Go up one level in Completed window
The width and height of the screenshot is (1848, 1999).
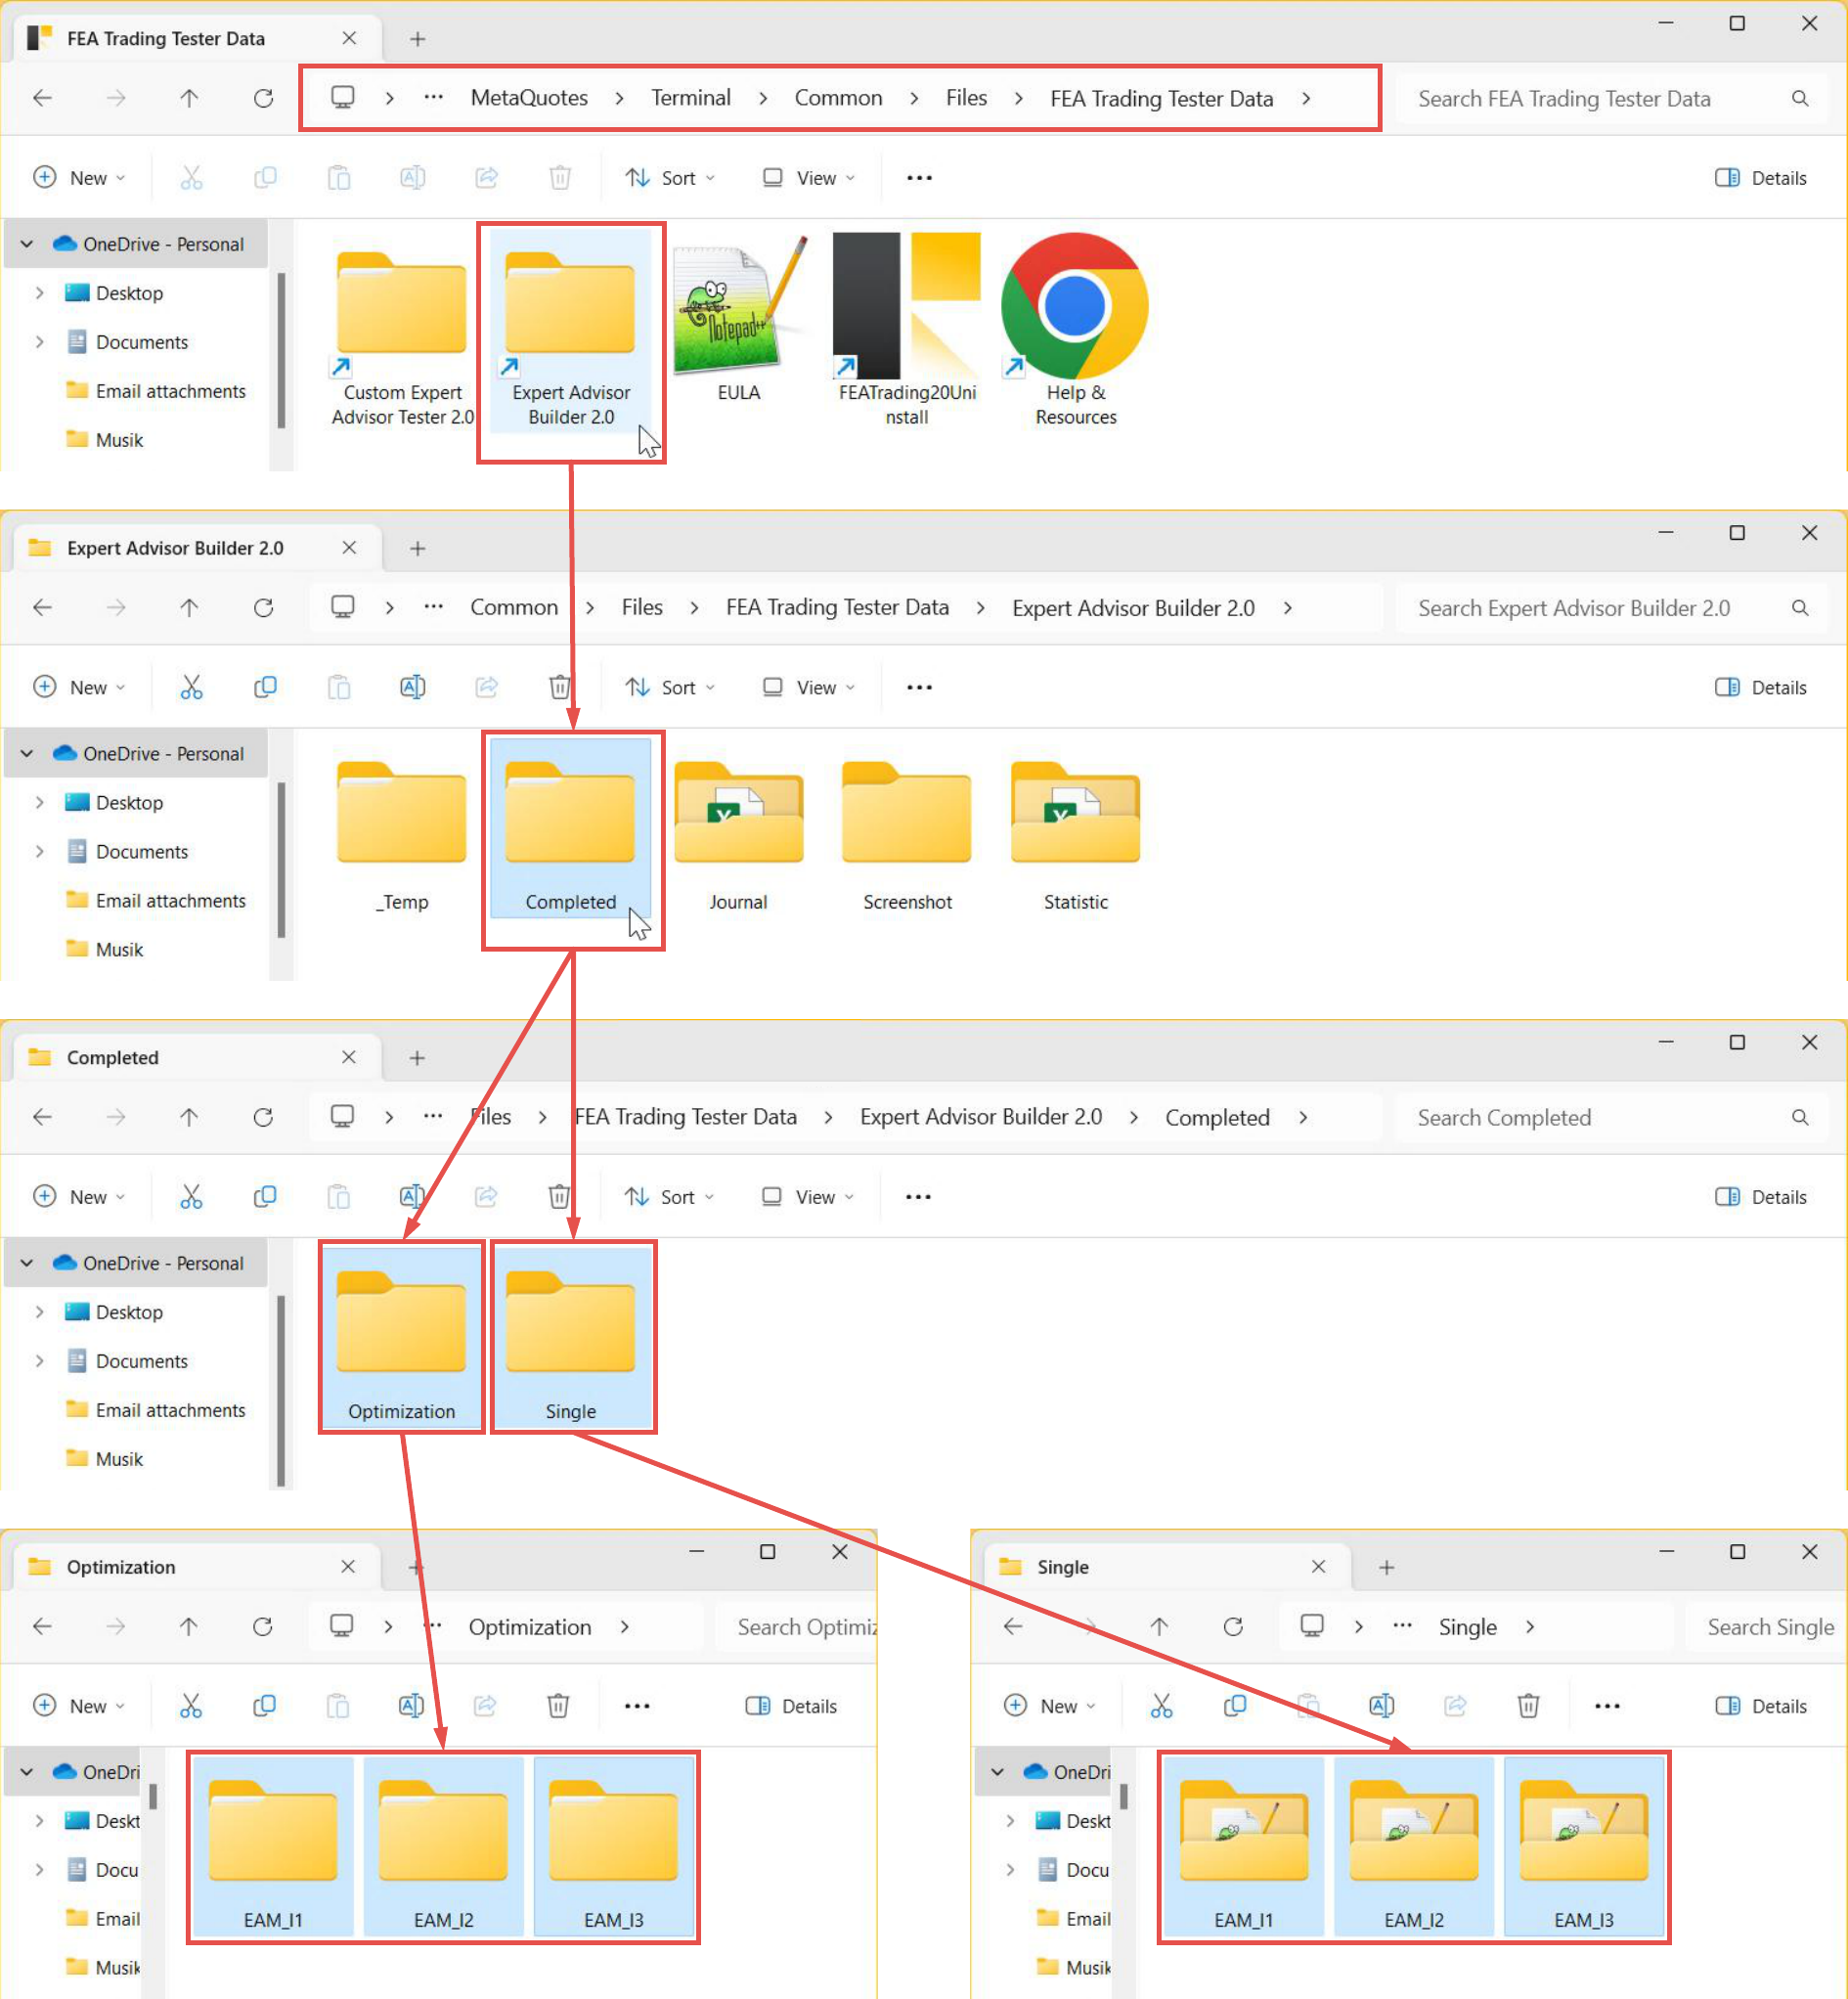189,1117
